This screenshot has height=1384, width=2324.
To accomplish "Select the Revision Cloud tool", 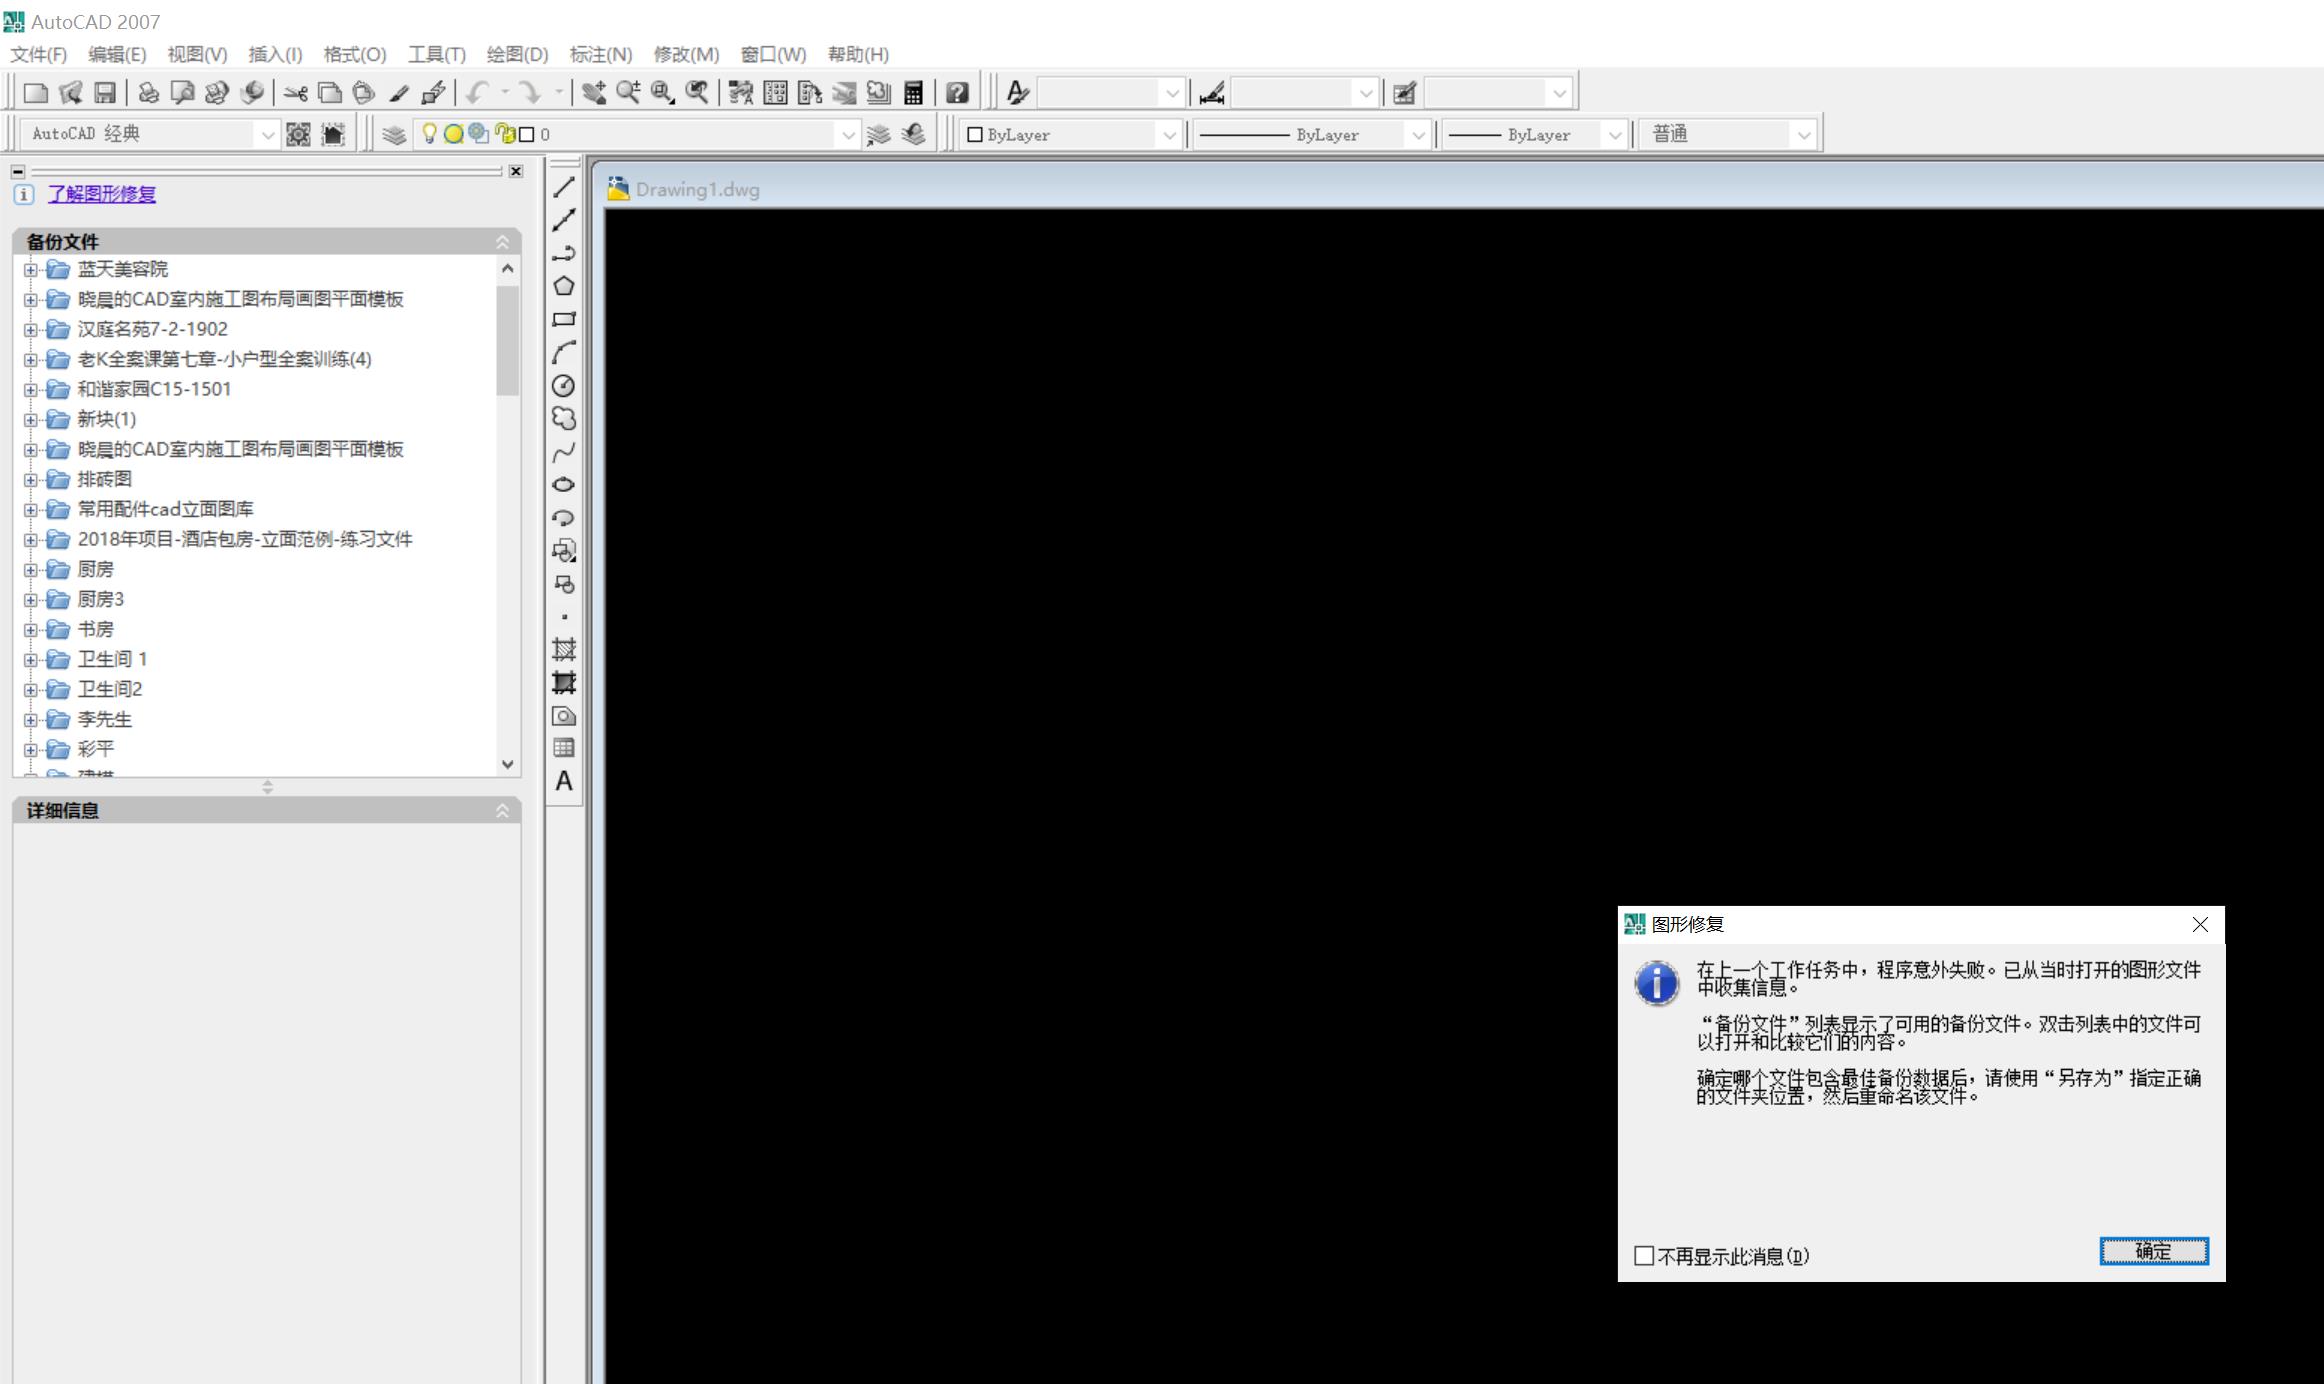I will [x=564, y=418].
